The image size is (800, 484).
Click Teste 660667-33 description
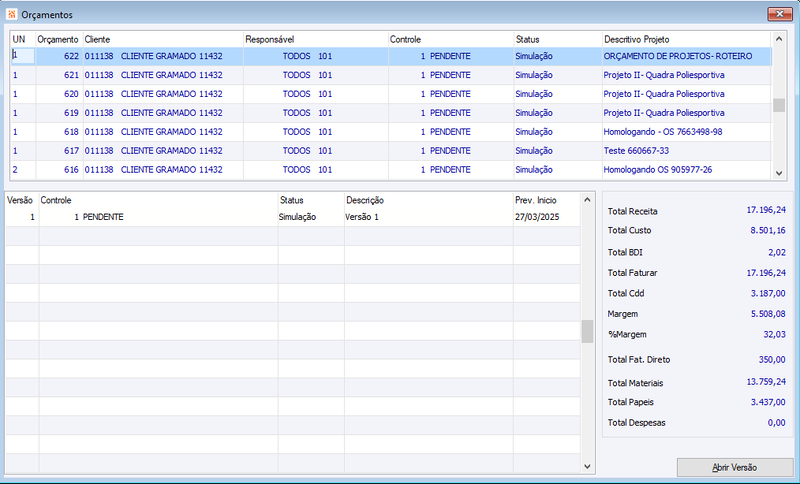(636, 150)
